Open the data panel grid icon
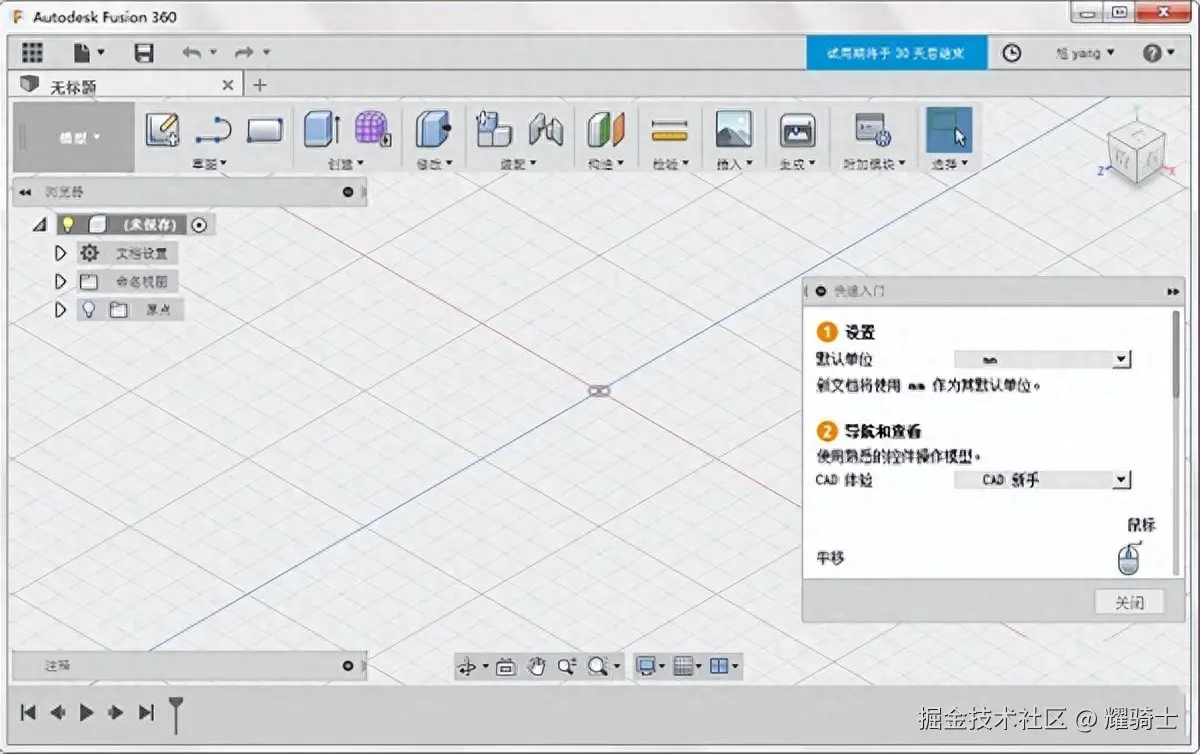 [32, 53]
